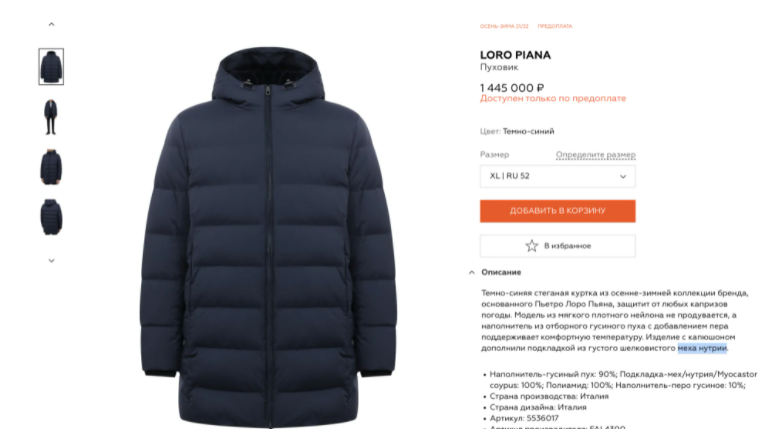Click the down arrow below thumbnails
784x429 pixels.
(x=51, y=260)
